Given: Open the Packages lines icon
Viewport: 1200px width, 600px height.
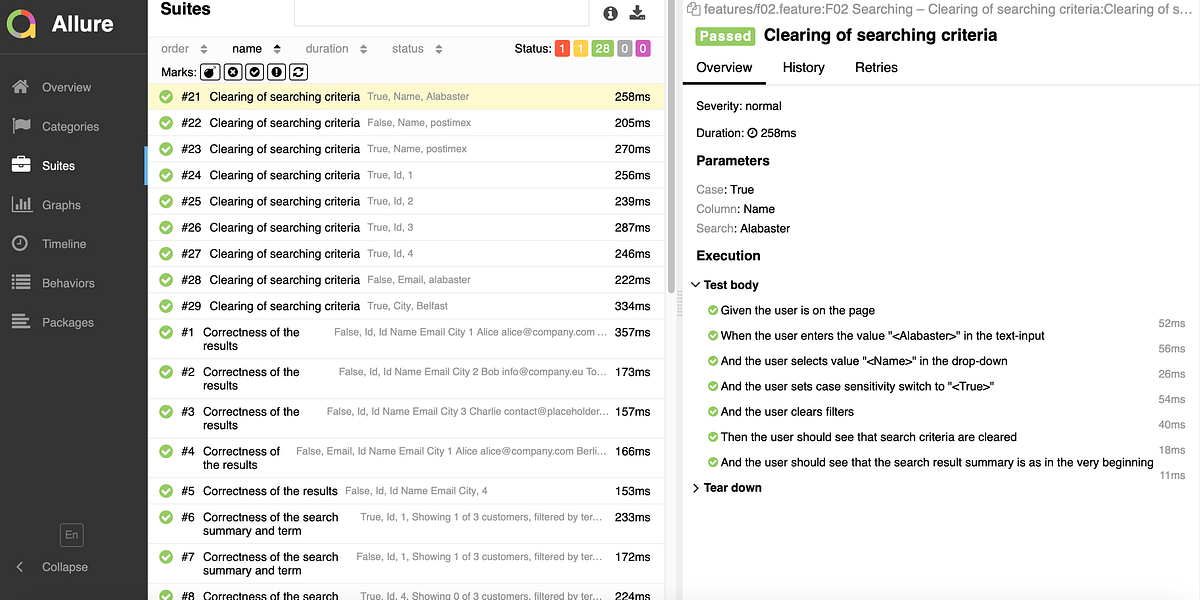Looking at the screenshot, I should 21,322.
